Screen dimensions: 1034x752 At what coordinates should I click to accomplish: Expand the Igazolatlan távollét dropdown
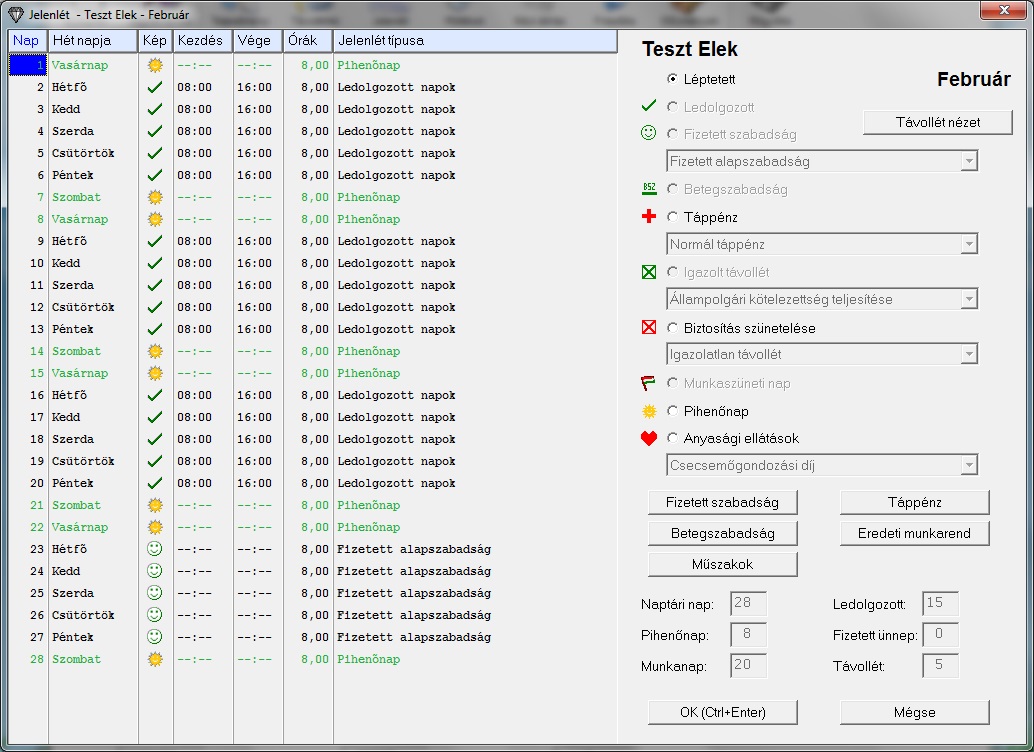(821, 354)
